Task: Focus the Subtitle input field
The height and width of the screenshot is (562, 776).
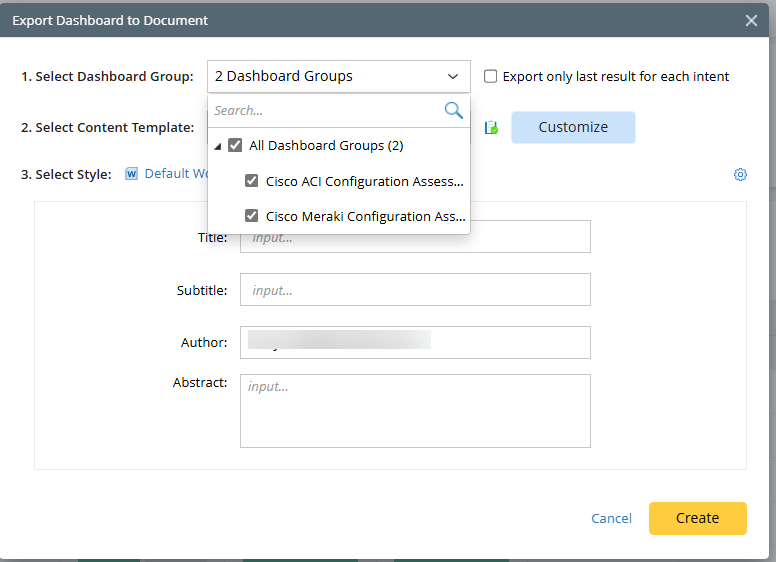Action: (415, 290)
